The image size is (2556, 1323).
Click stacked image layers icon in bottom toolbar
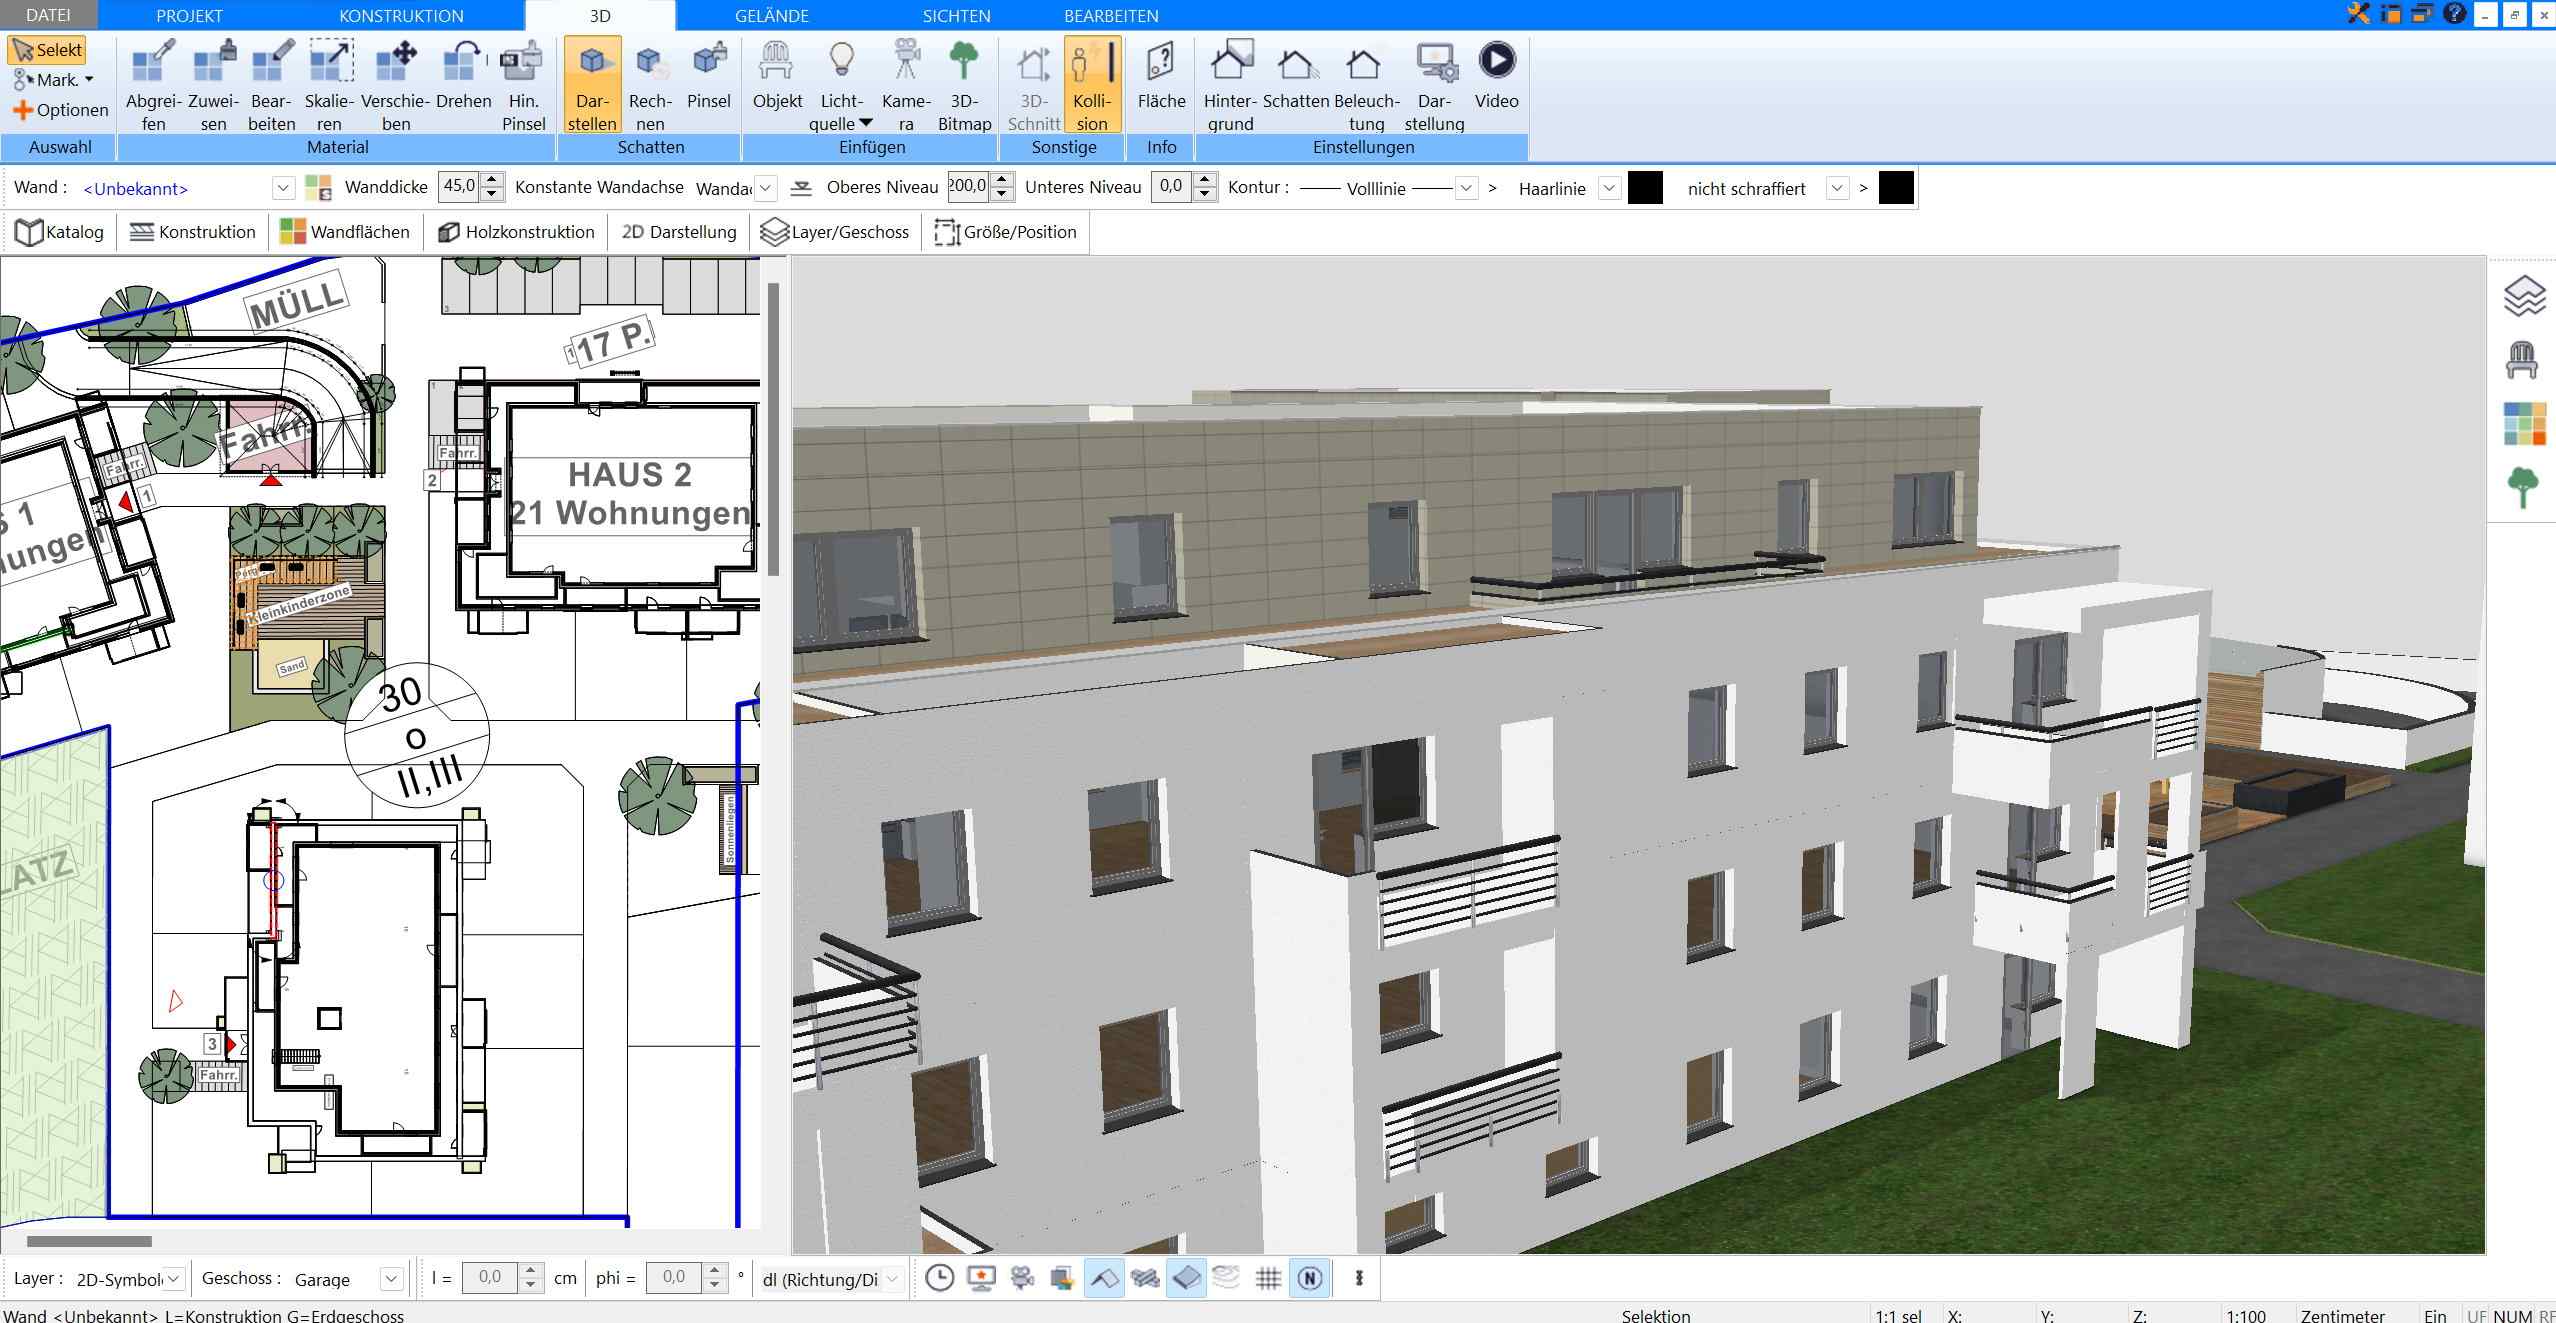[x=1062, y=1278]
